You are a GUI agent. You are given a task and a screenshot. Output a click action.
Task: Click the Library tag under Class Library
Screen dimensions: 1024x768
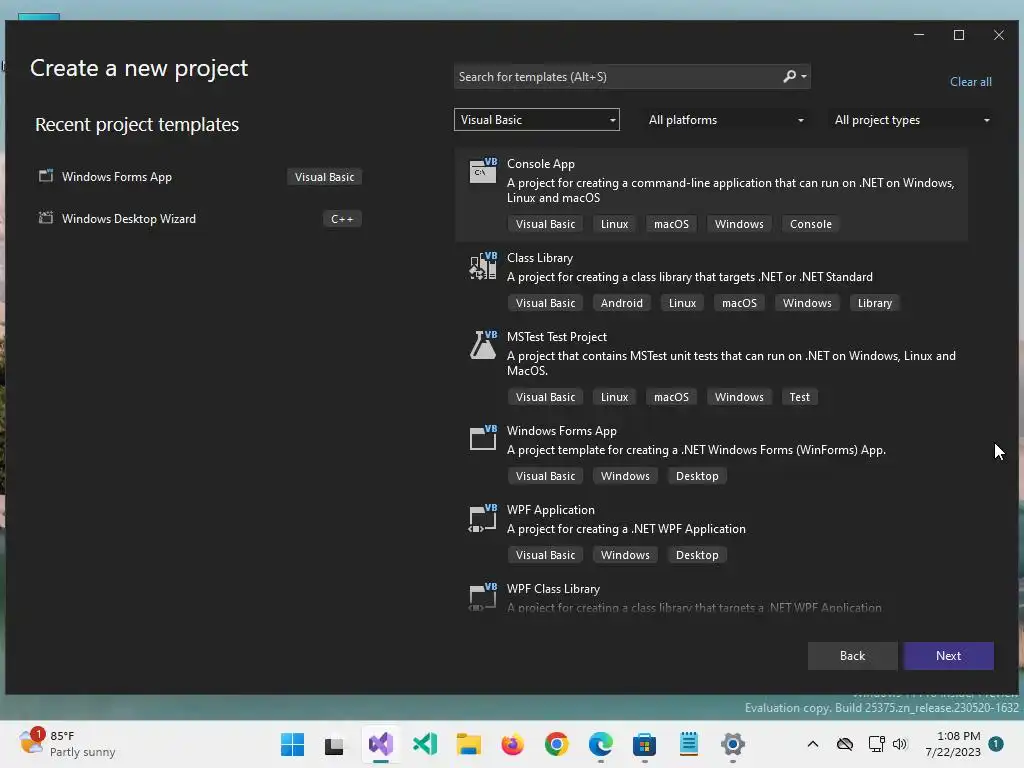(874, 303)
